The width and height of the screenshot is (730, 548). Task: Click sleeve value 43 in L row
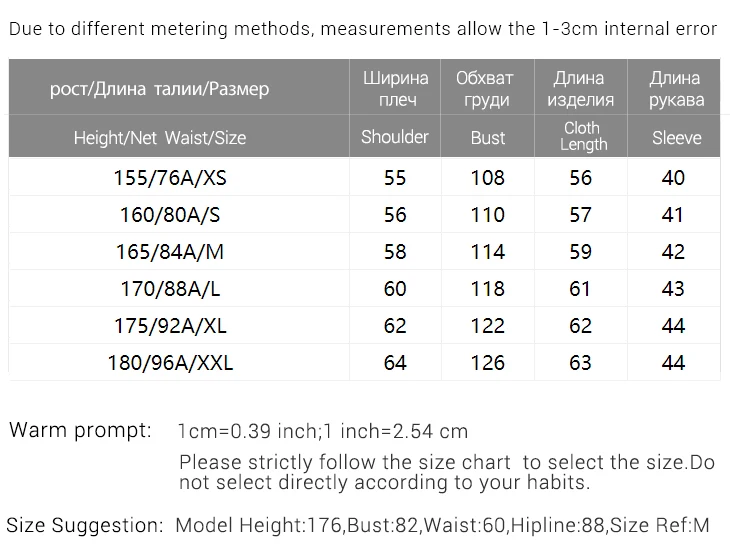[673, 289]
